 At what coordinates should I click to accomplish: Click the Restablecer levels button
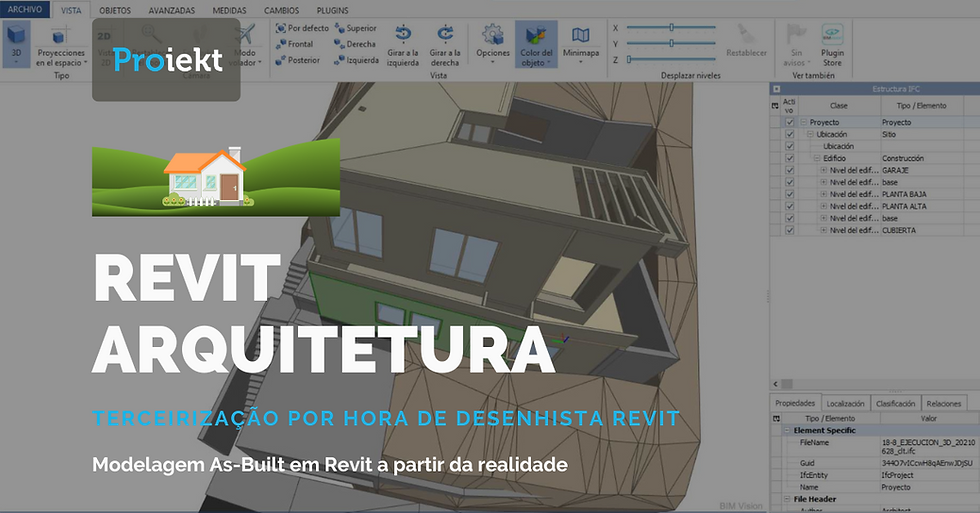pos(746,41)
